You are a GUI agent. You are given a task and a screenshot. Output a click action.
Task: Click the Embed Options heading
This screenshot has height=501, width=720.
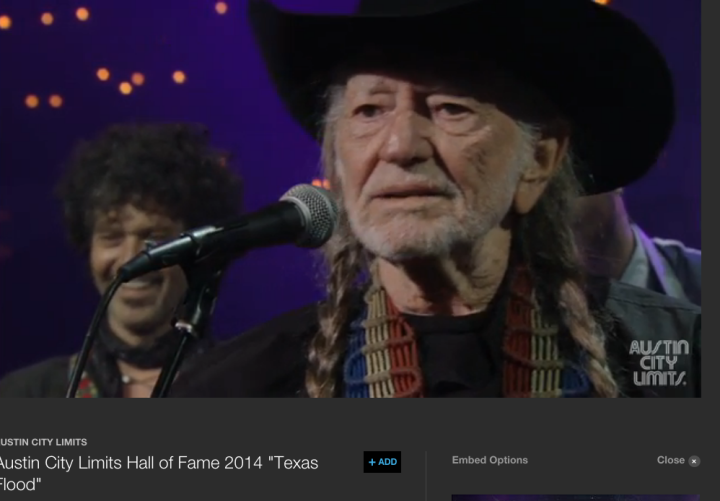coord(489,460)
